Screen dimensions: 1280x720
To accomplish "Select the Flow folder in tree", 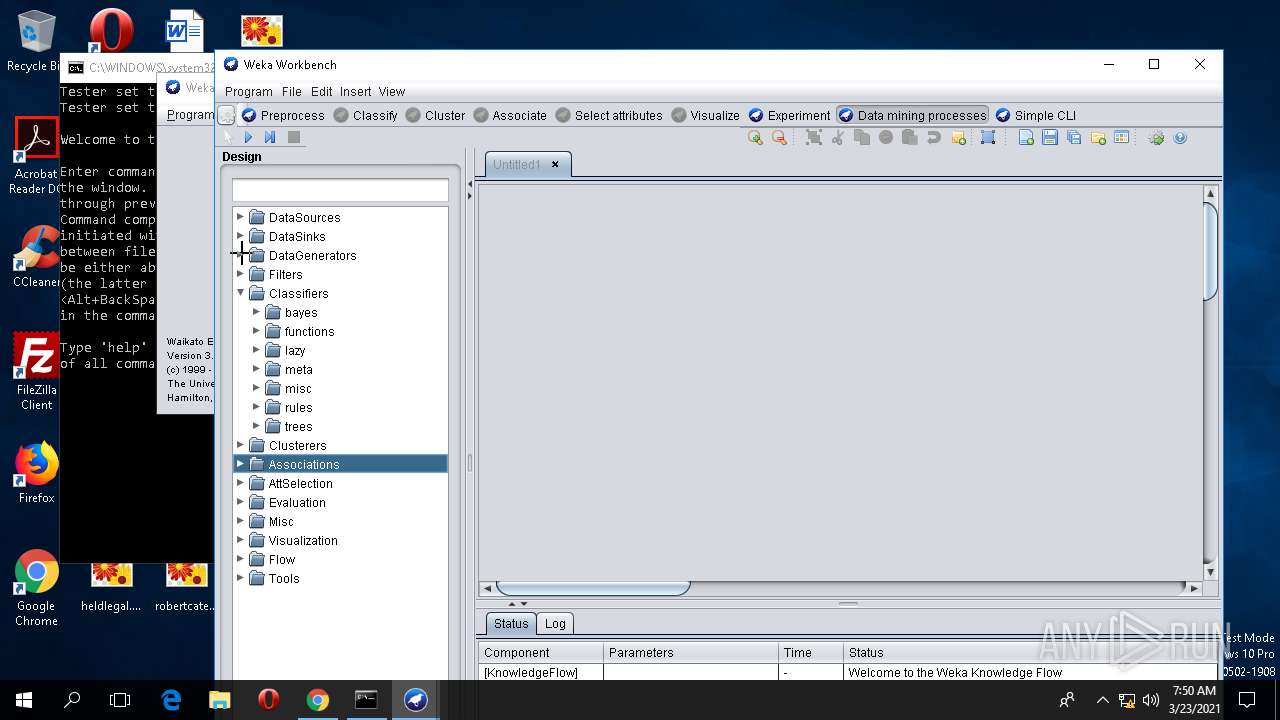I will coord(282,559).
